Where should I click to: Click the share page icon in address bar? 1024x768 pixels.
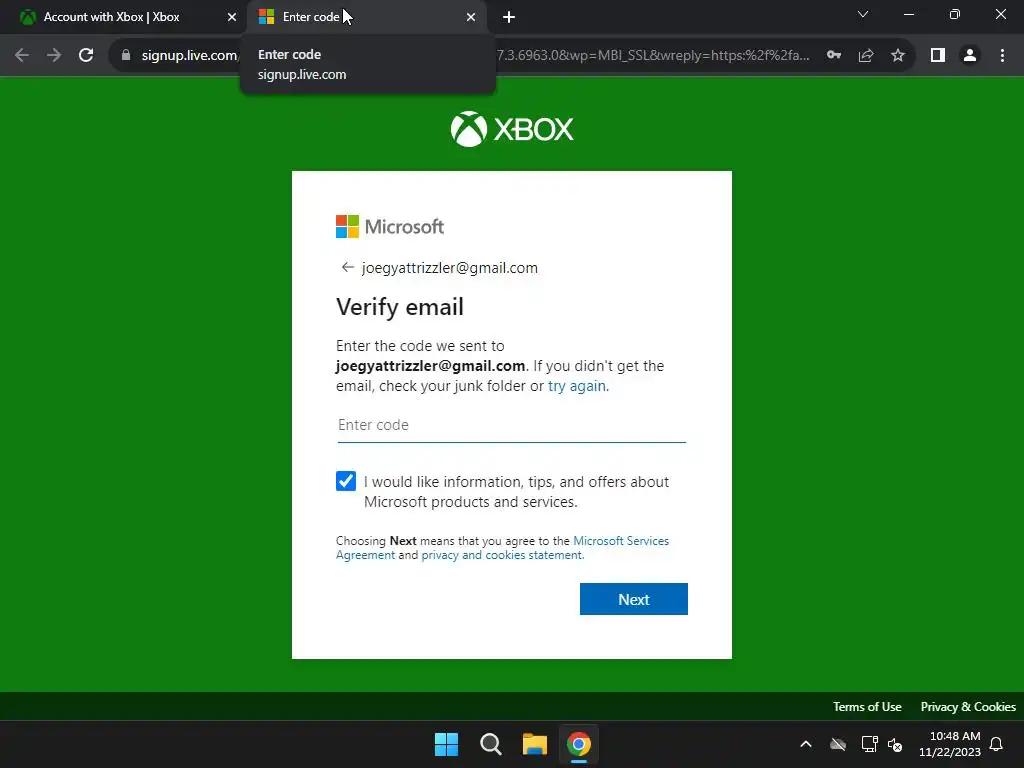tap(866, 56)
